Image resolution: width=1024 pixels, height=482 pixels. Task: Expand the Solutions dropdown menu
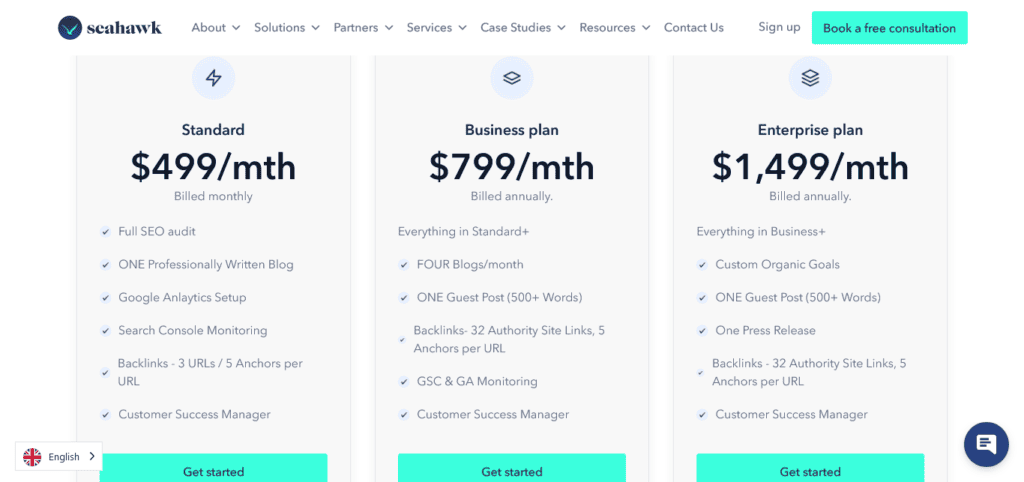tap(286, 28)
